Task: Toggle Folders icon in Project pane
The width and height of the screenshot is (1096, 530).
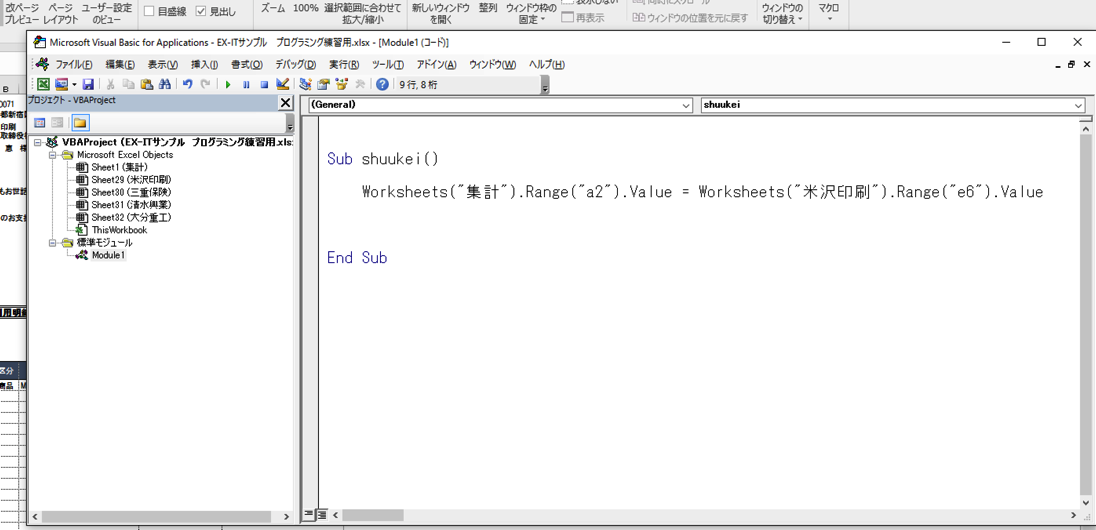Action: click(80, 122)
